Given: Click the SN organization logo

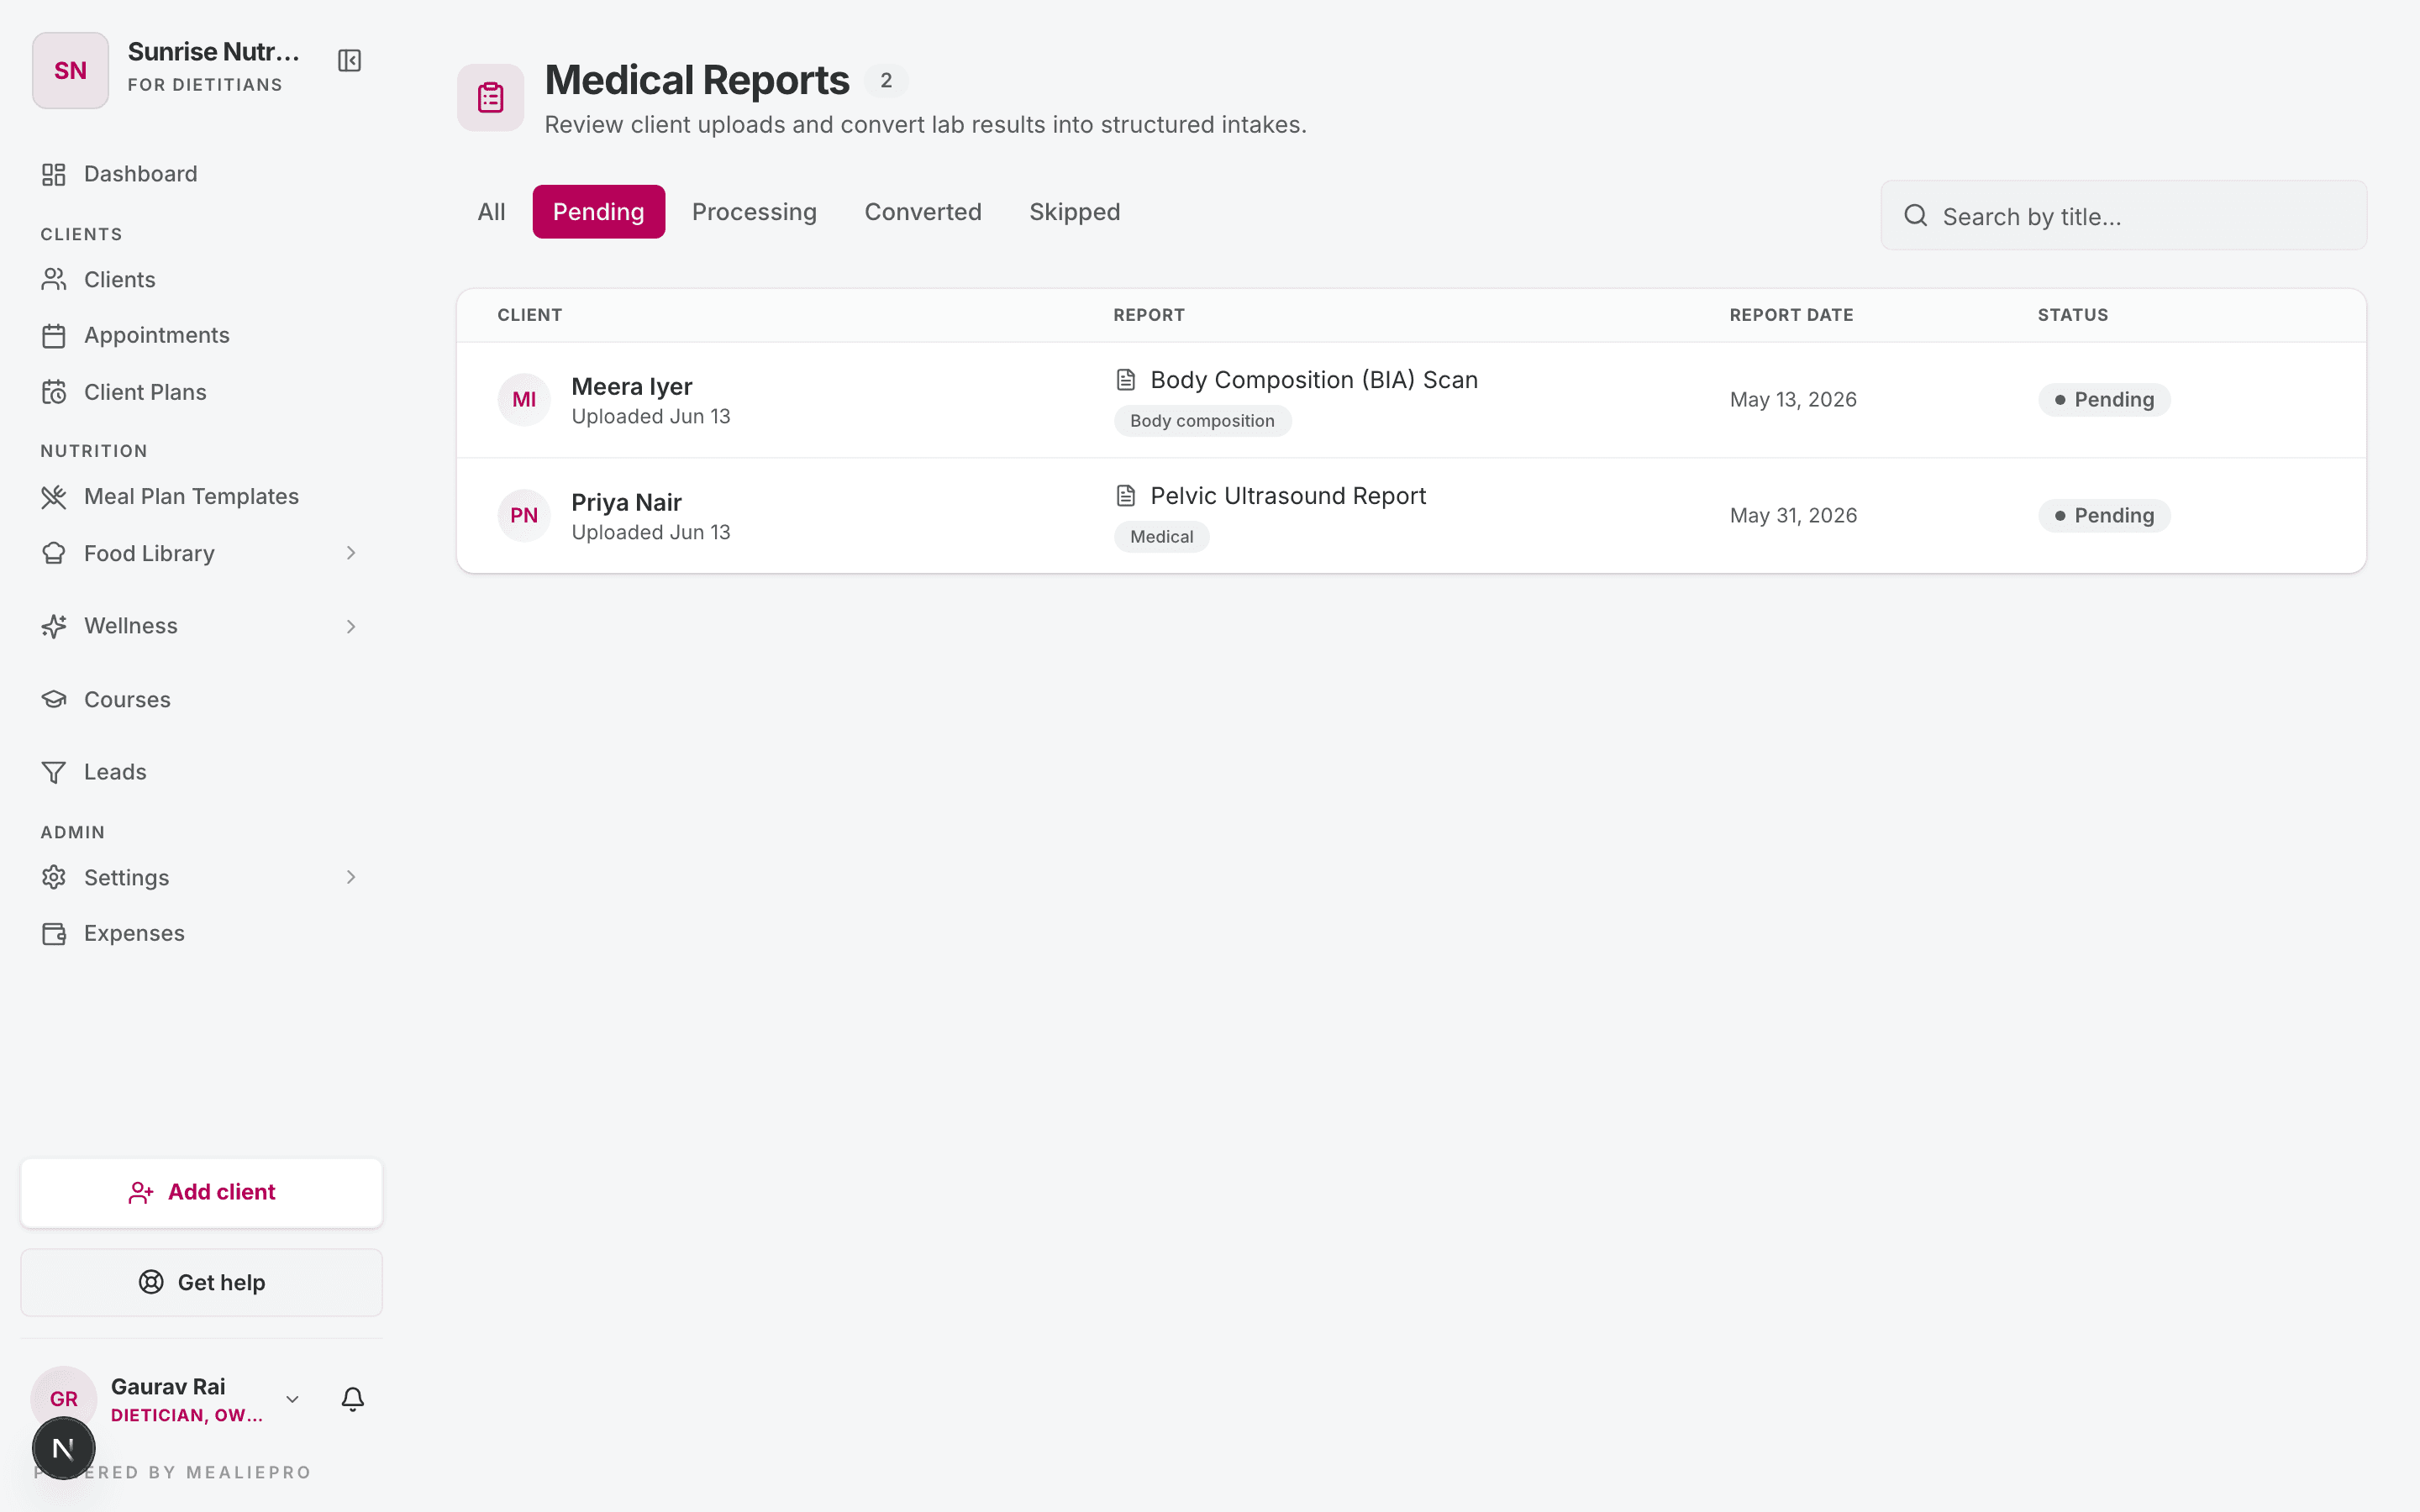Looking at the screenshot, I should tap(70, 70).
